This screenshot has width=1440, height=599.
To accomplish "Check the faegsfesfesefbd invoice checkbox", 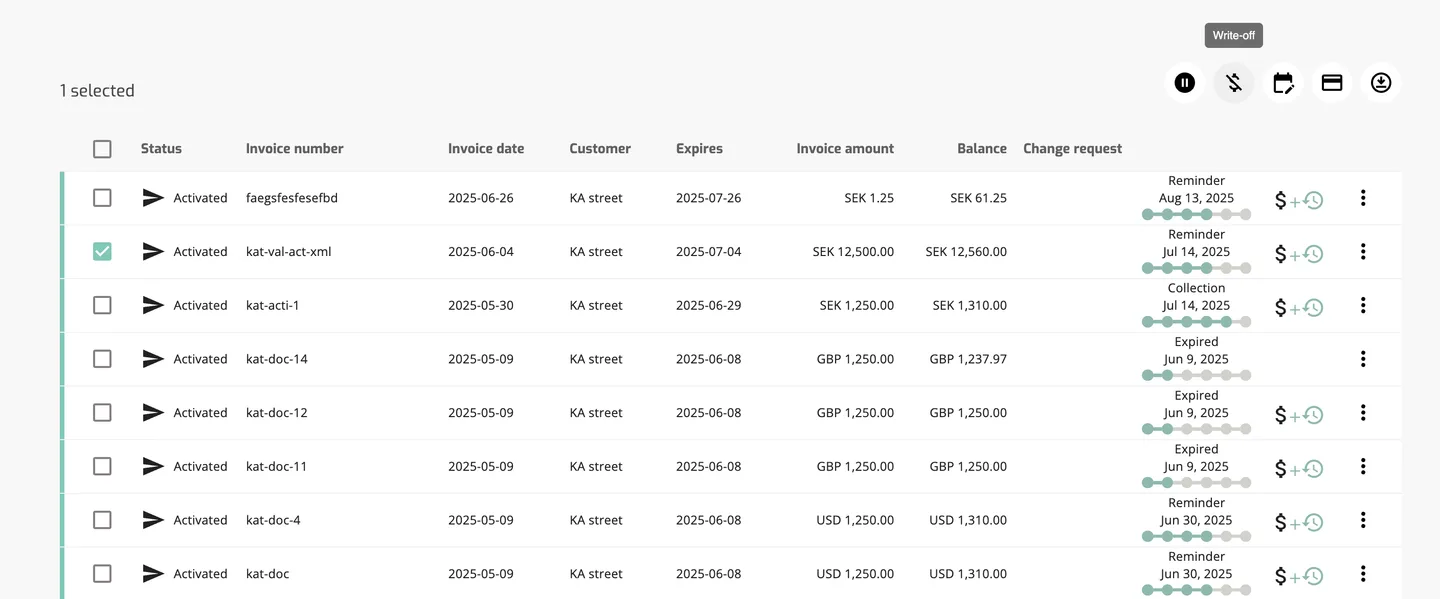I will [x=102, y=198].
